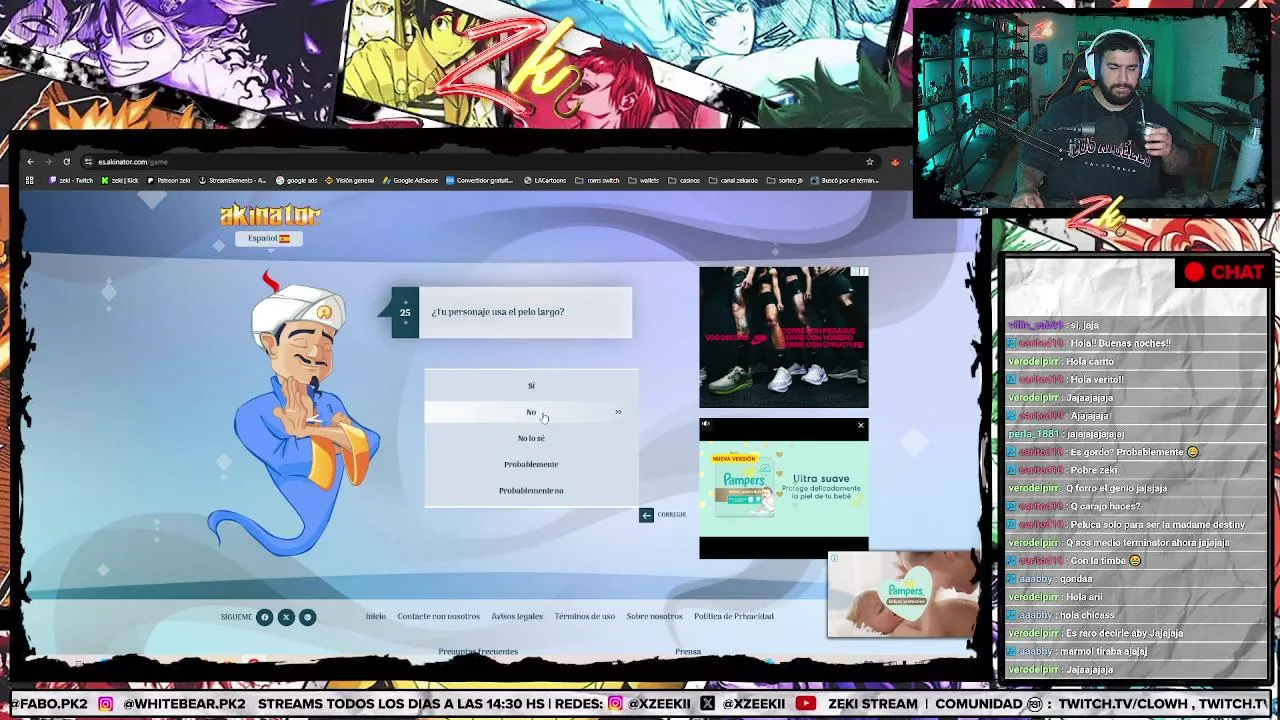This screenshot has height=720, width=1280.
Task: Answer No to the question
Action: click(x=531, y=412)
